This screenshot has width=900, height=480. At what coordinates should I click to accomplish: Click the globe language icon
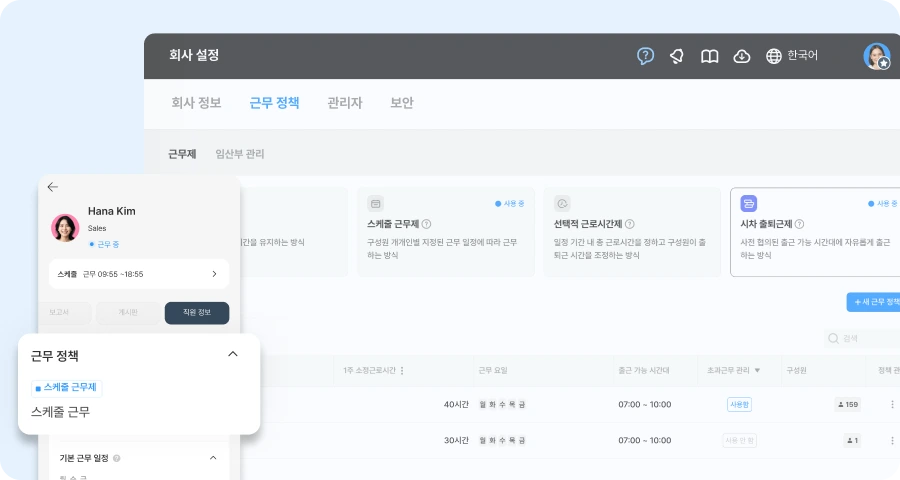coord(774,56)
